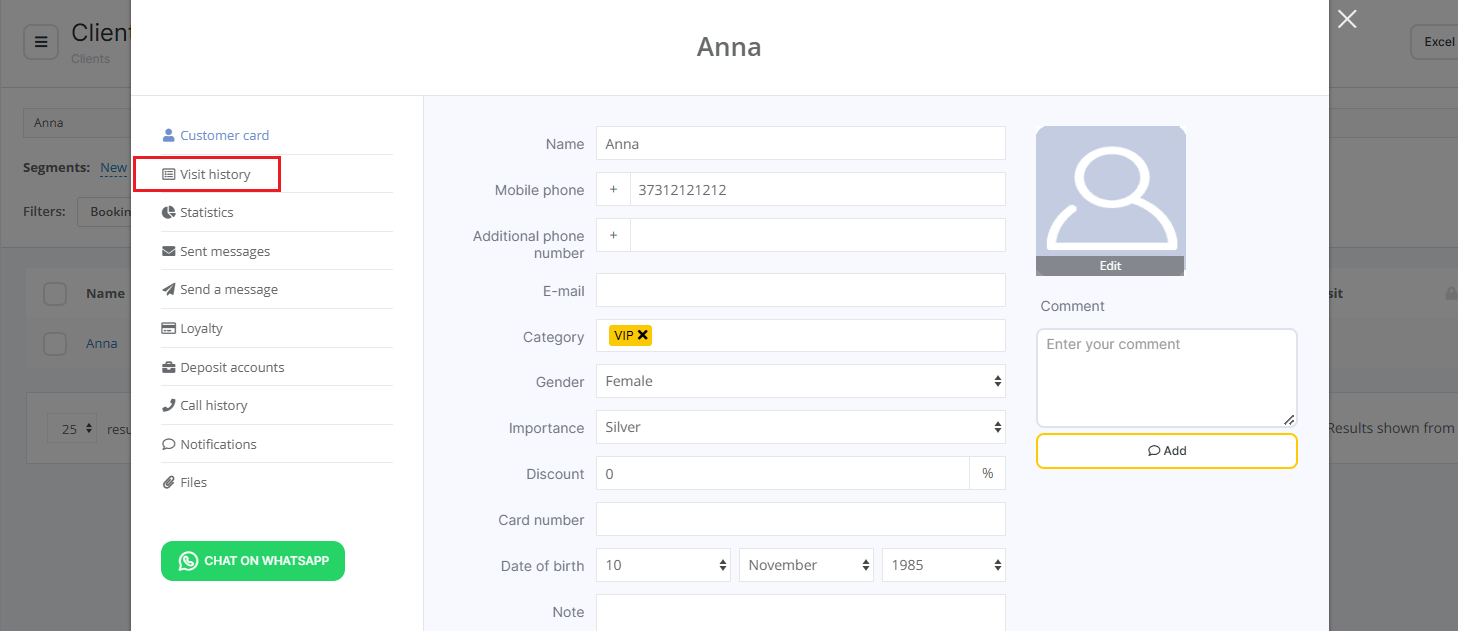Click the hamburger menu icon
Screen dimensions: 1458x631
click(41, 42)
